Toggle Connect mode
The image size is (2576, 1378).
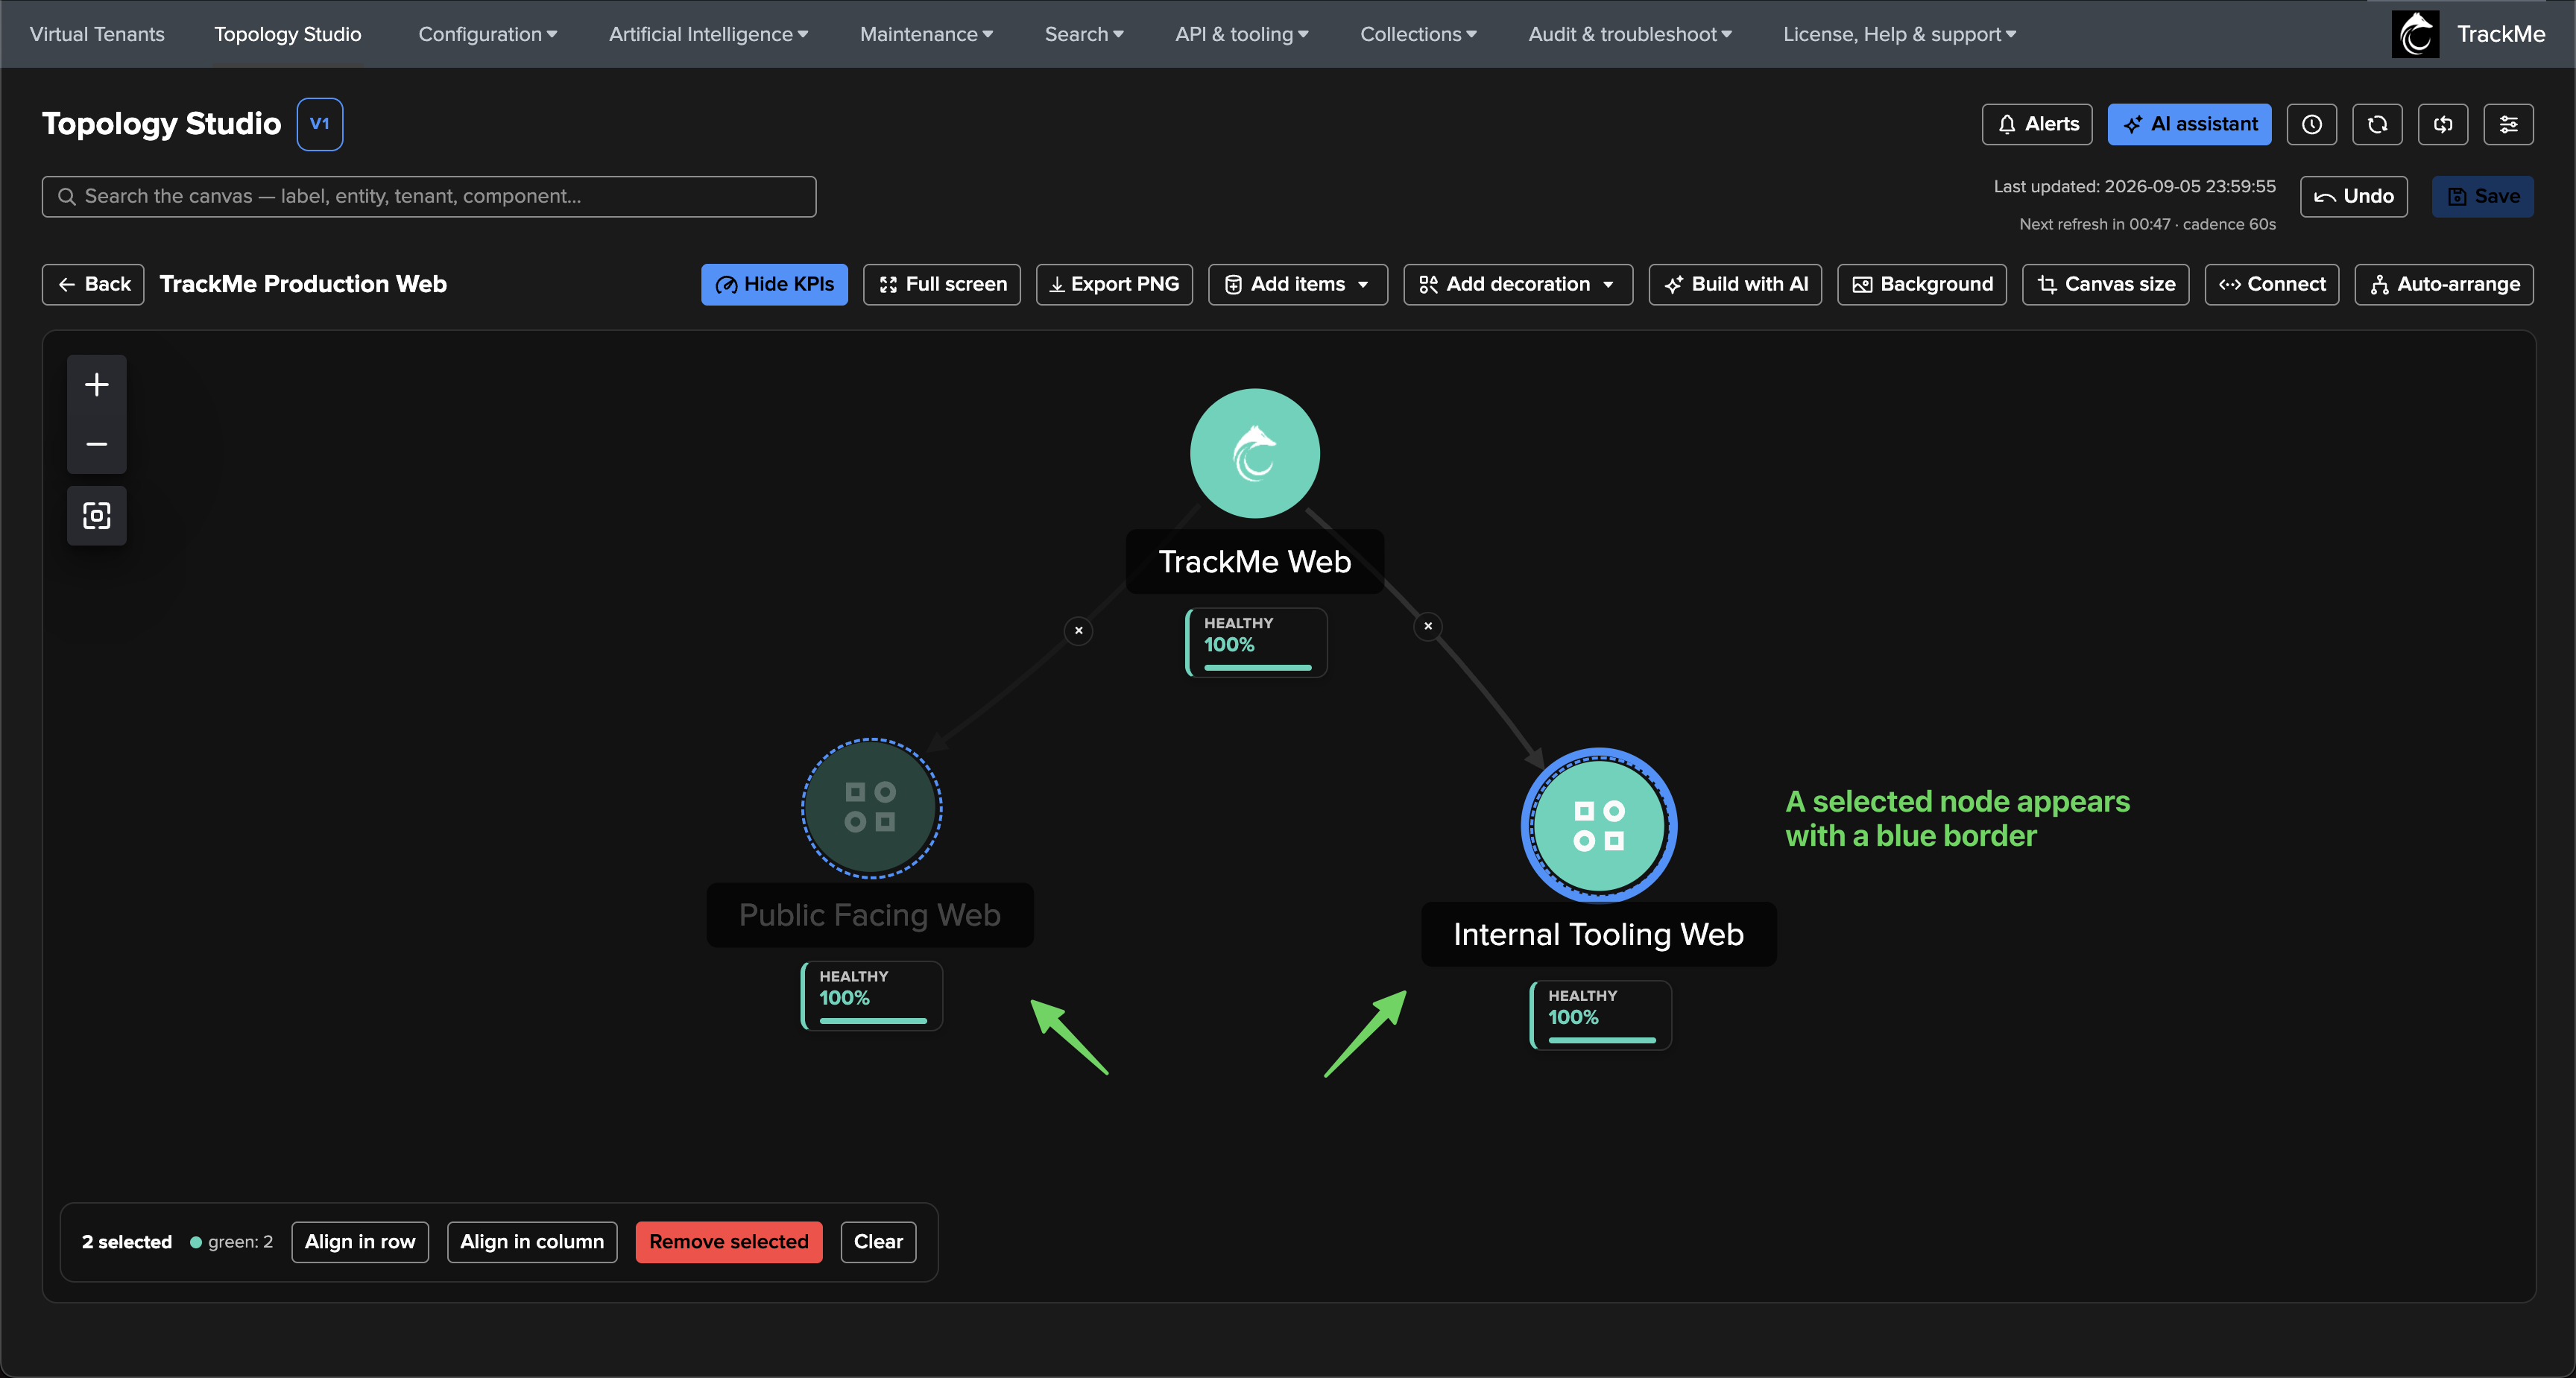[2271, 284]
